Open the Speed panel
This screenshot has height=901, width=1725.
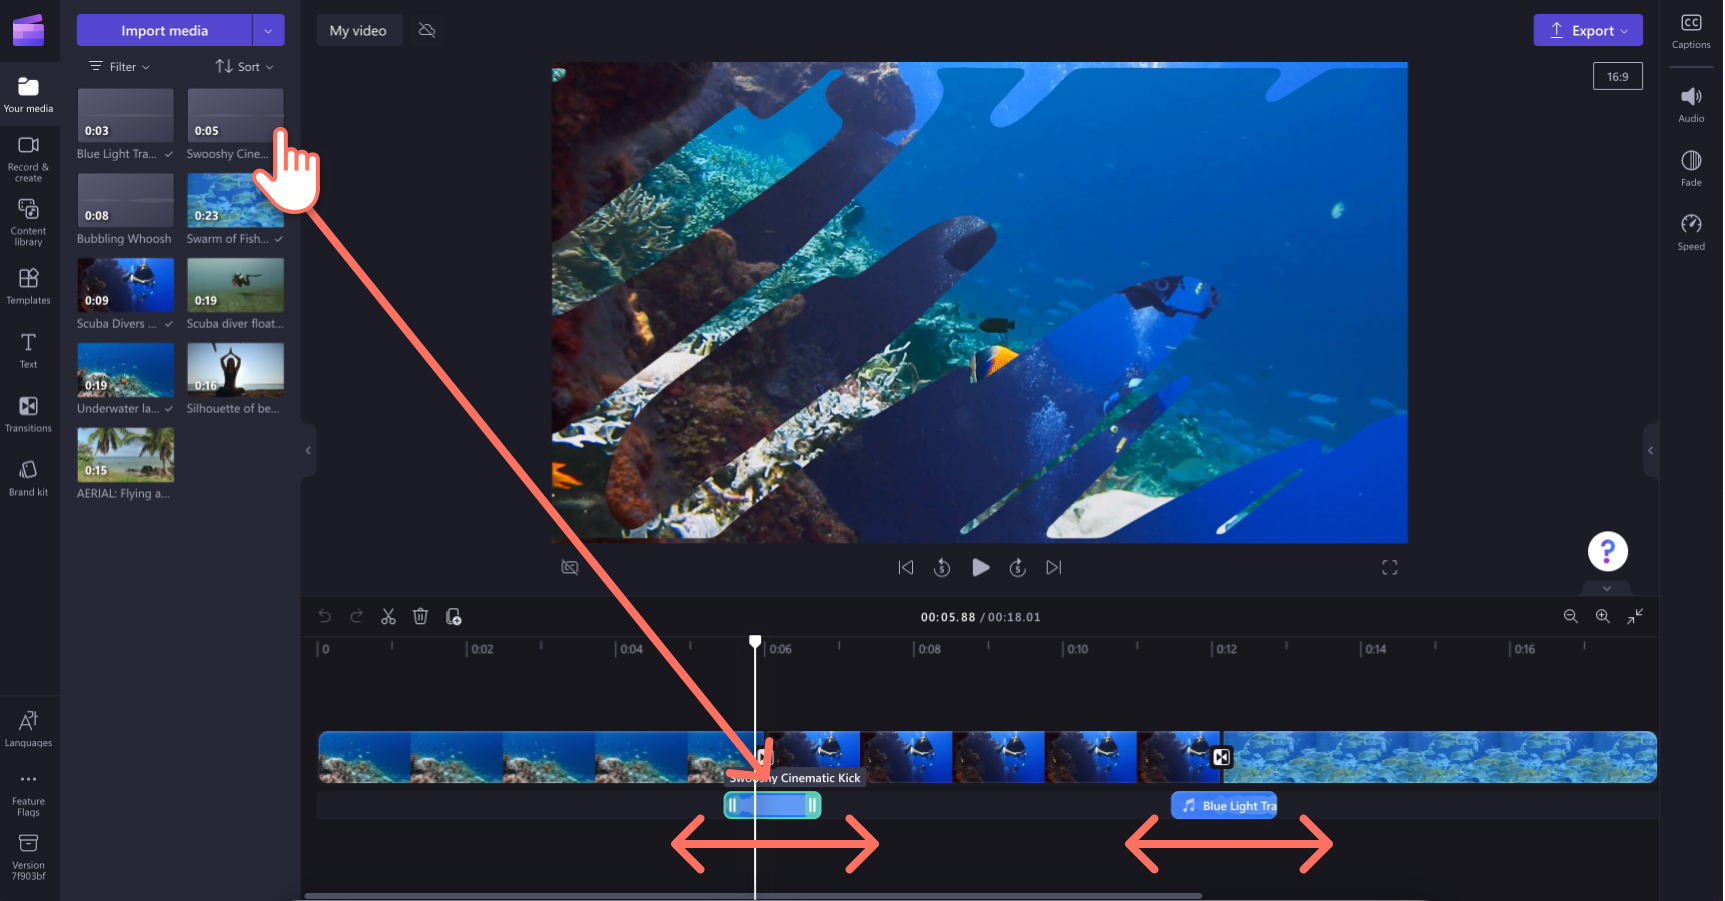coord(1691,232)
